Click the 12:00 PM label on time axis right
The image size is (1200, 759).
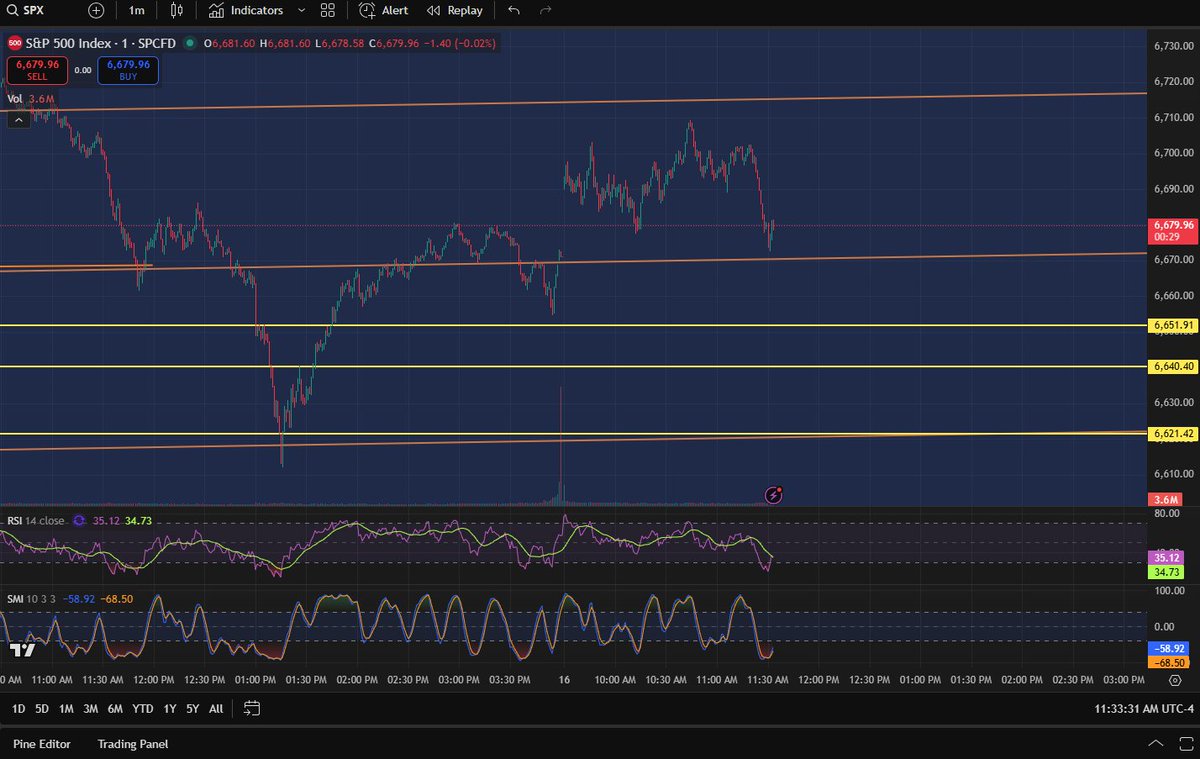[x=818, y=680]
